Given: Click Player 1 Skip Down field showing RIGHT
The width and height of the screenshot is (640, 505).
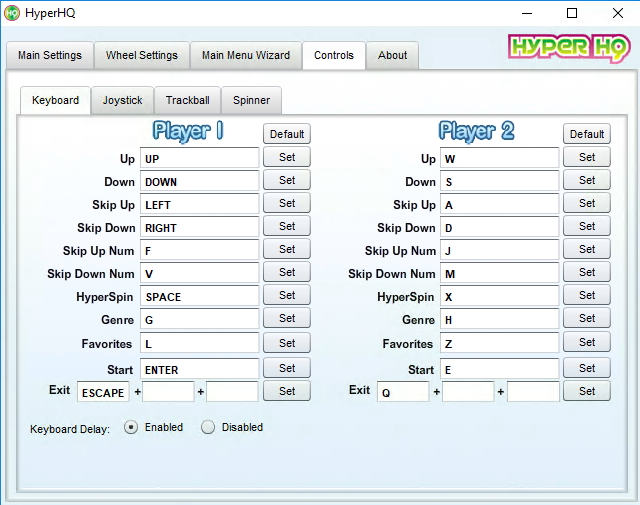Looking at the screenshot, I should click(200, 227).
